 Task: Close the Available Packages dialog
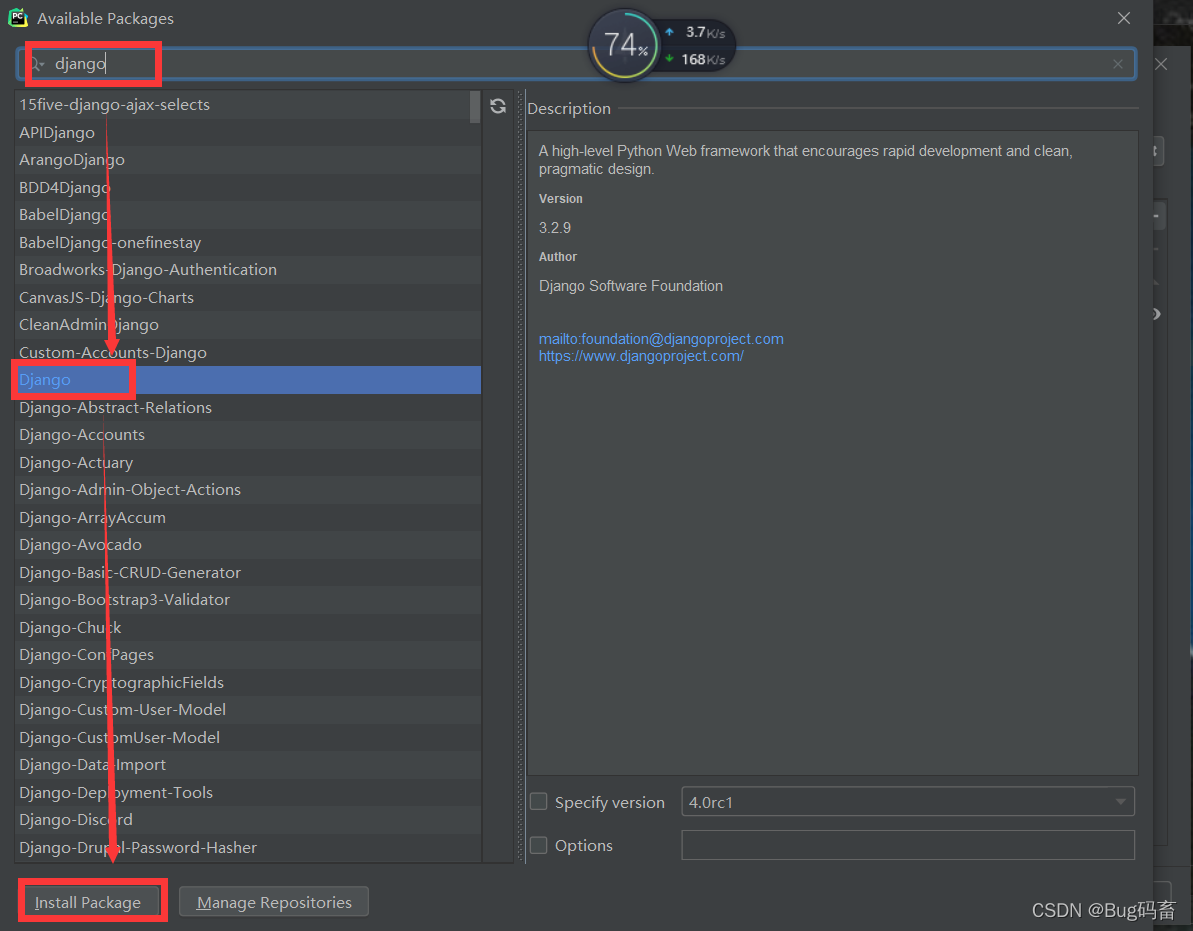coord(1124,17)
